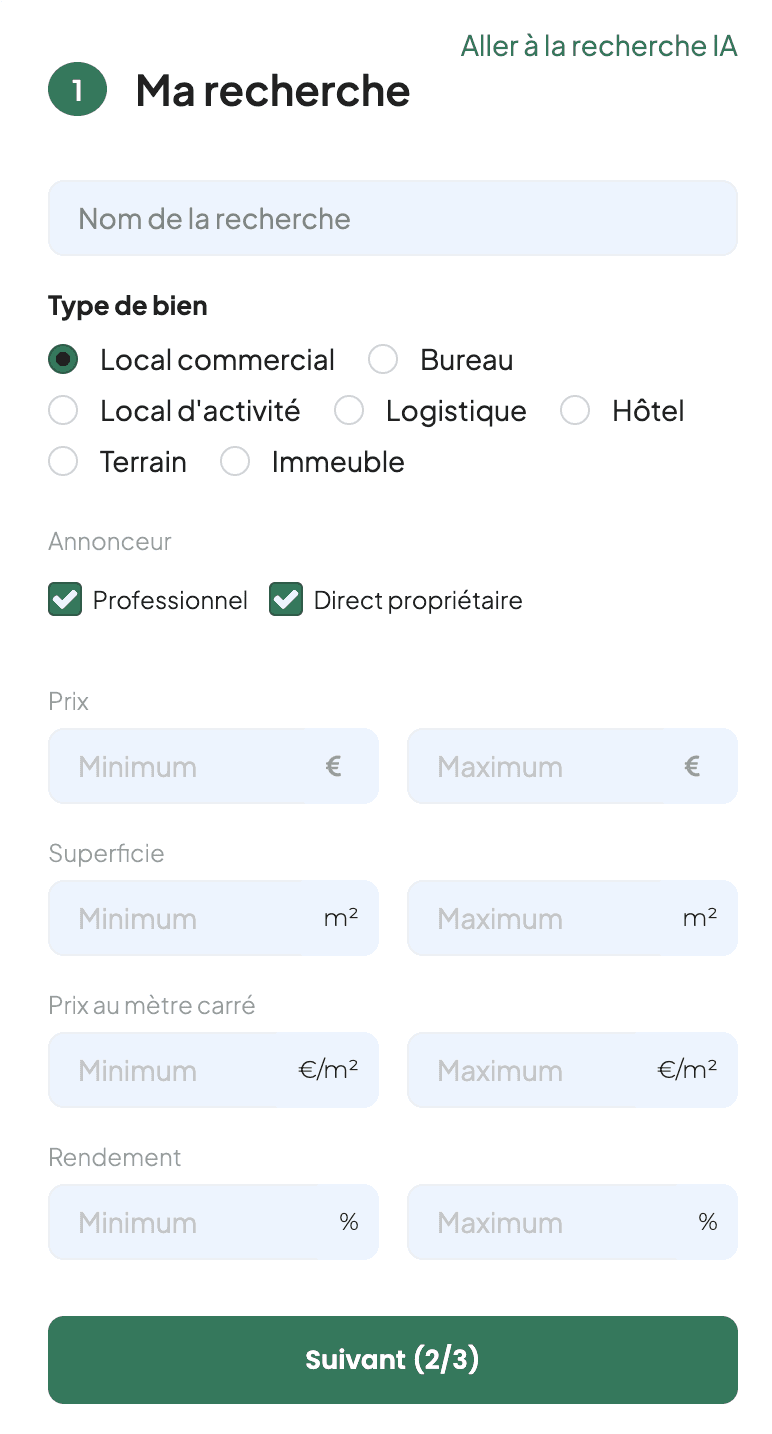Uncheck the 'Professionnel' checkbox
Screen dimensions: 772x1434
click(65, 600)
